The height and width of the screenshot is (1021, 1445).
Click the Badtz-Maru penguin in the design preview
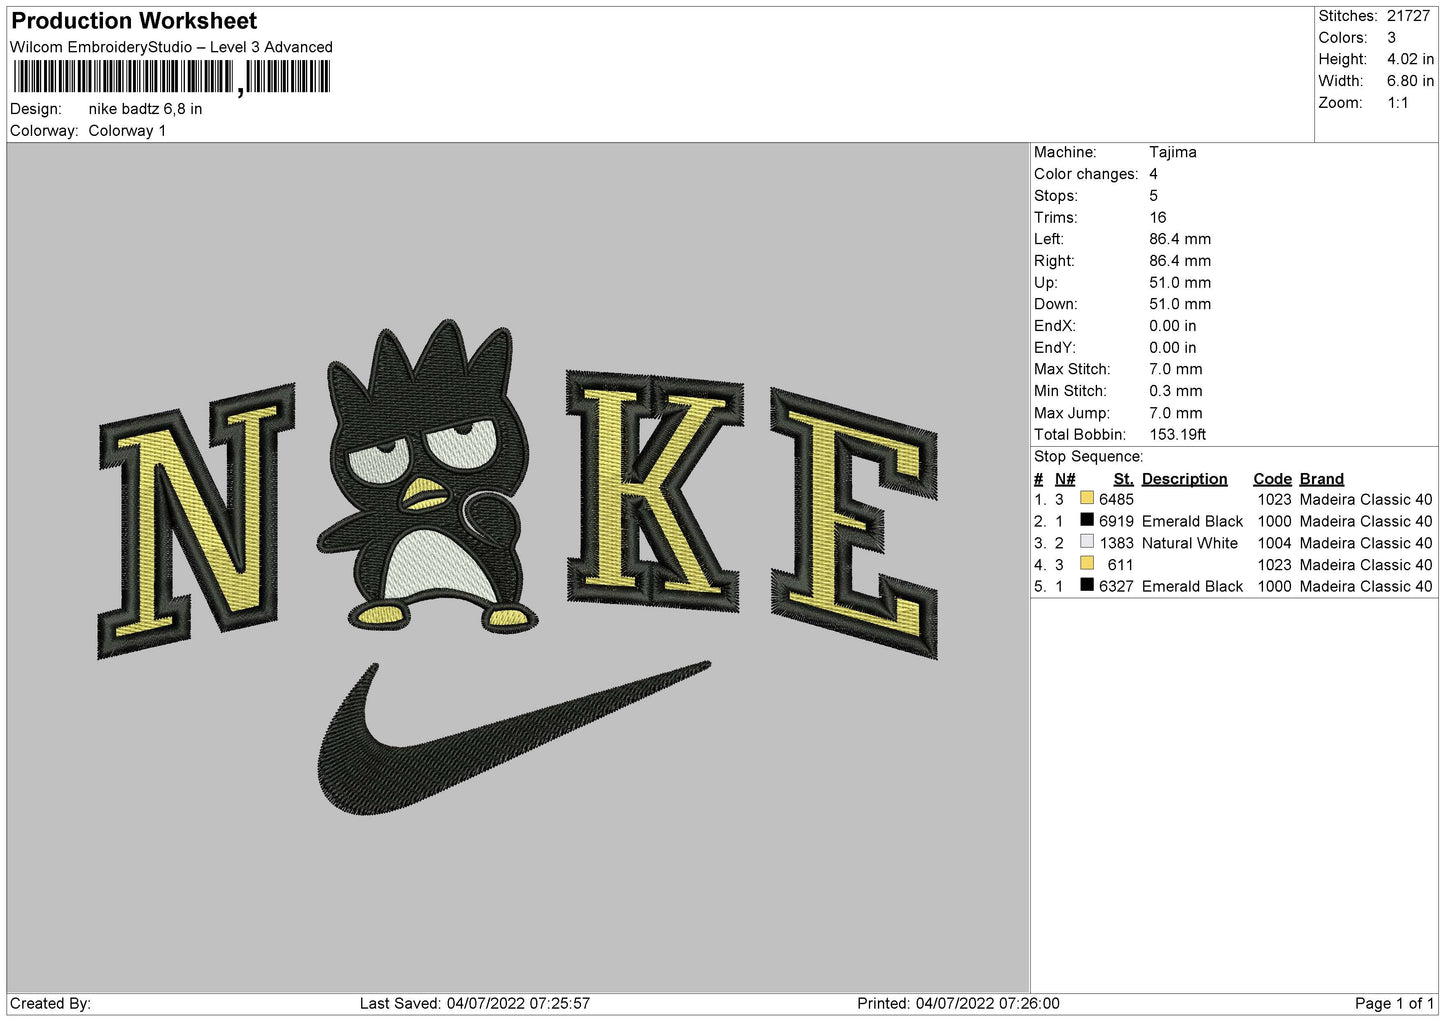[x=428, y=478]
